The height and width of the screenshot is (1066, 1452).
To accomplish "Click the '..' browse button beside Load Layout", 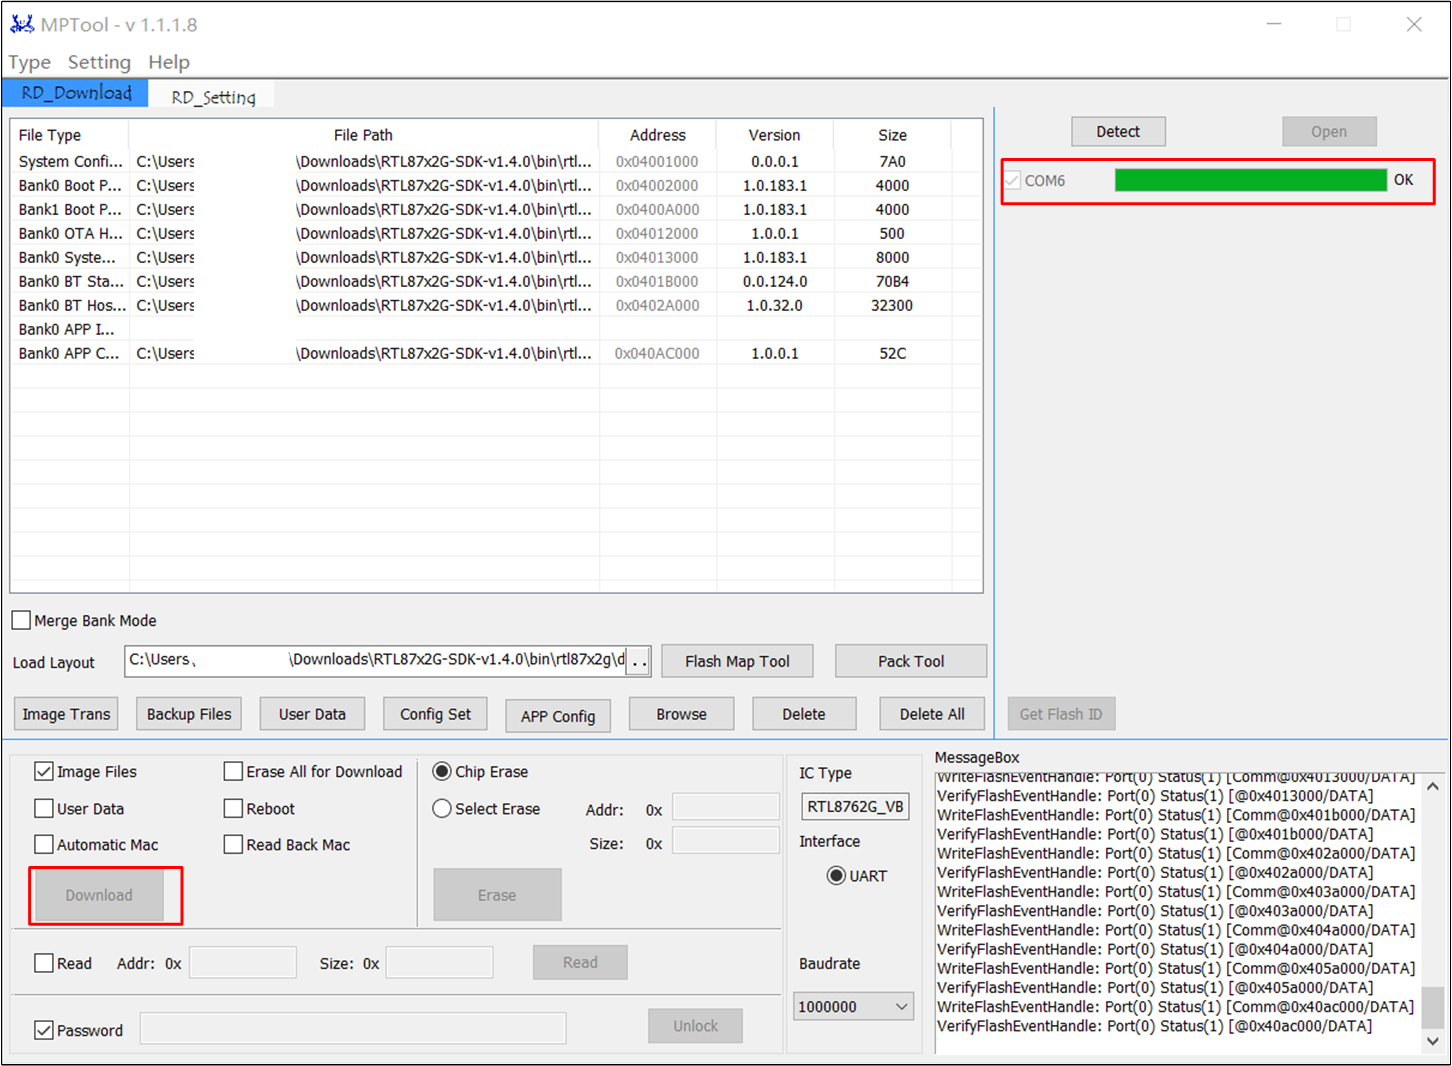I will 639,661.
